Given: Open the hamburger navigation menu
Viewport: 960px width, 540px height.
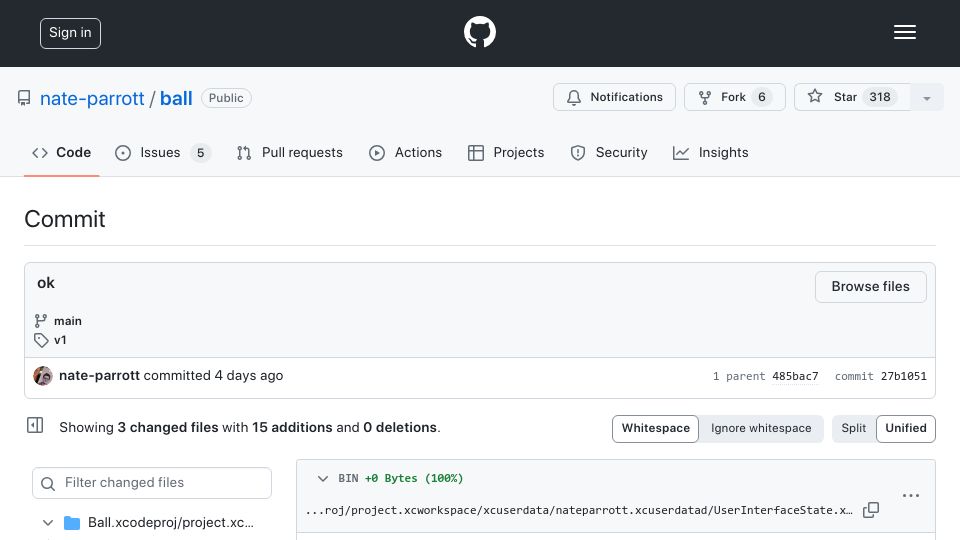Looking at the screenshot, I should [x=904, y=32].
